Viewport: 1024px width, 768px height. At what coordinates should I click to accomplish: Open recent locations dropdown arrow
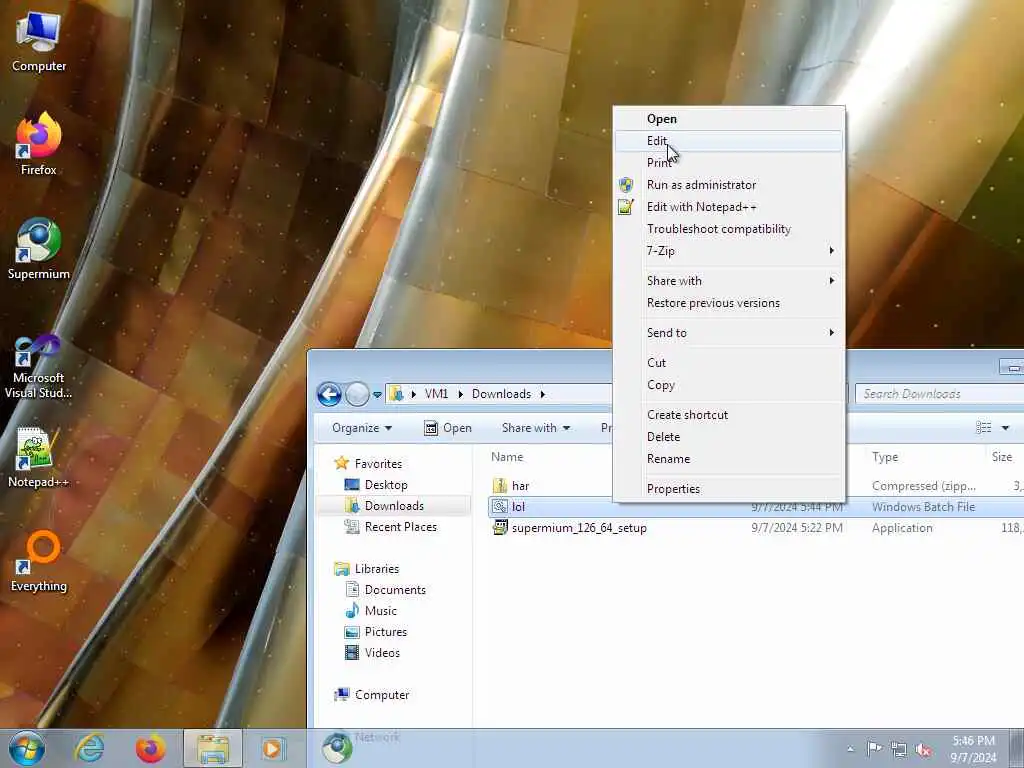click(x=377, y=394)
